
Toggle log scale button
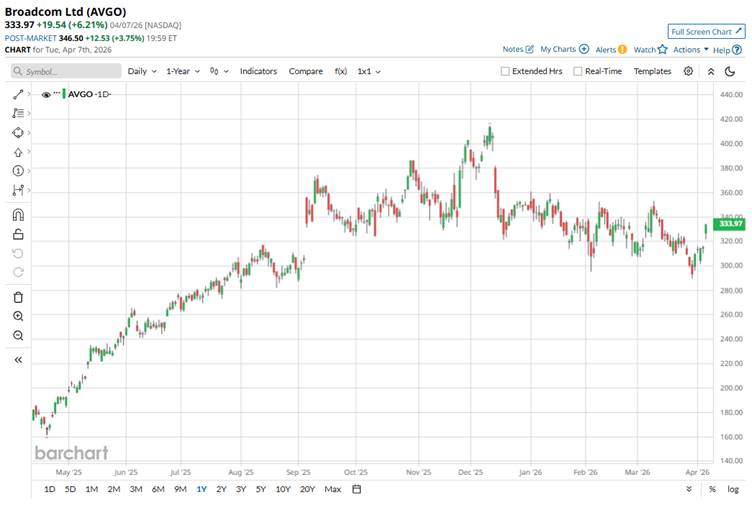(x=733, y=489)
